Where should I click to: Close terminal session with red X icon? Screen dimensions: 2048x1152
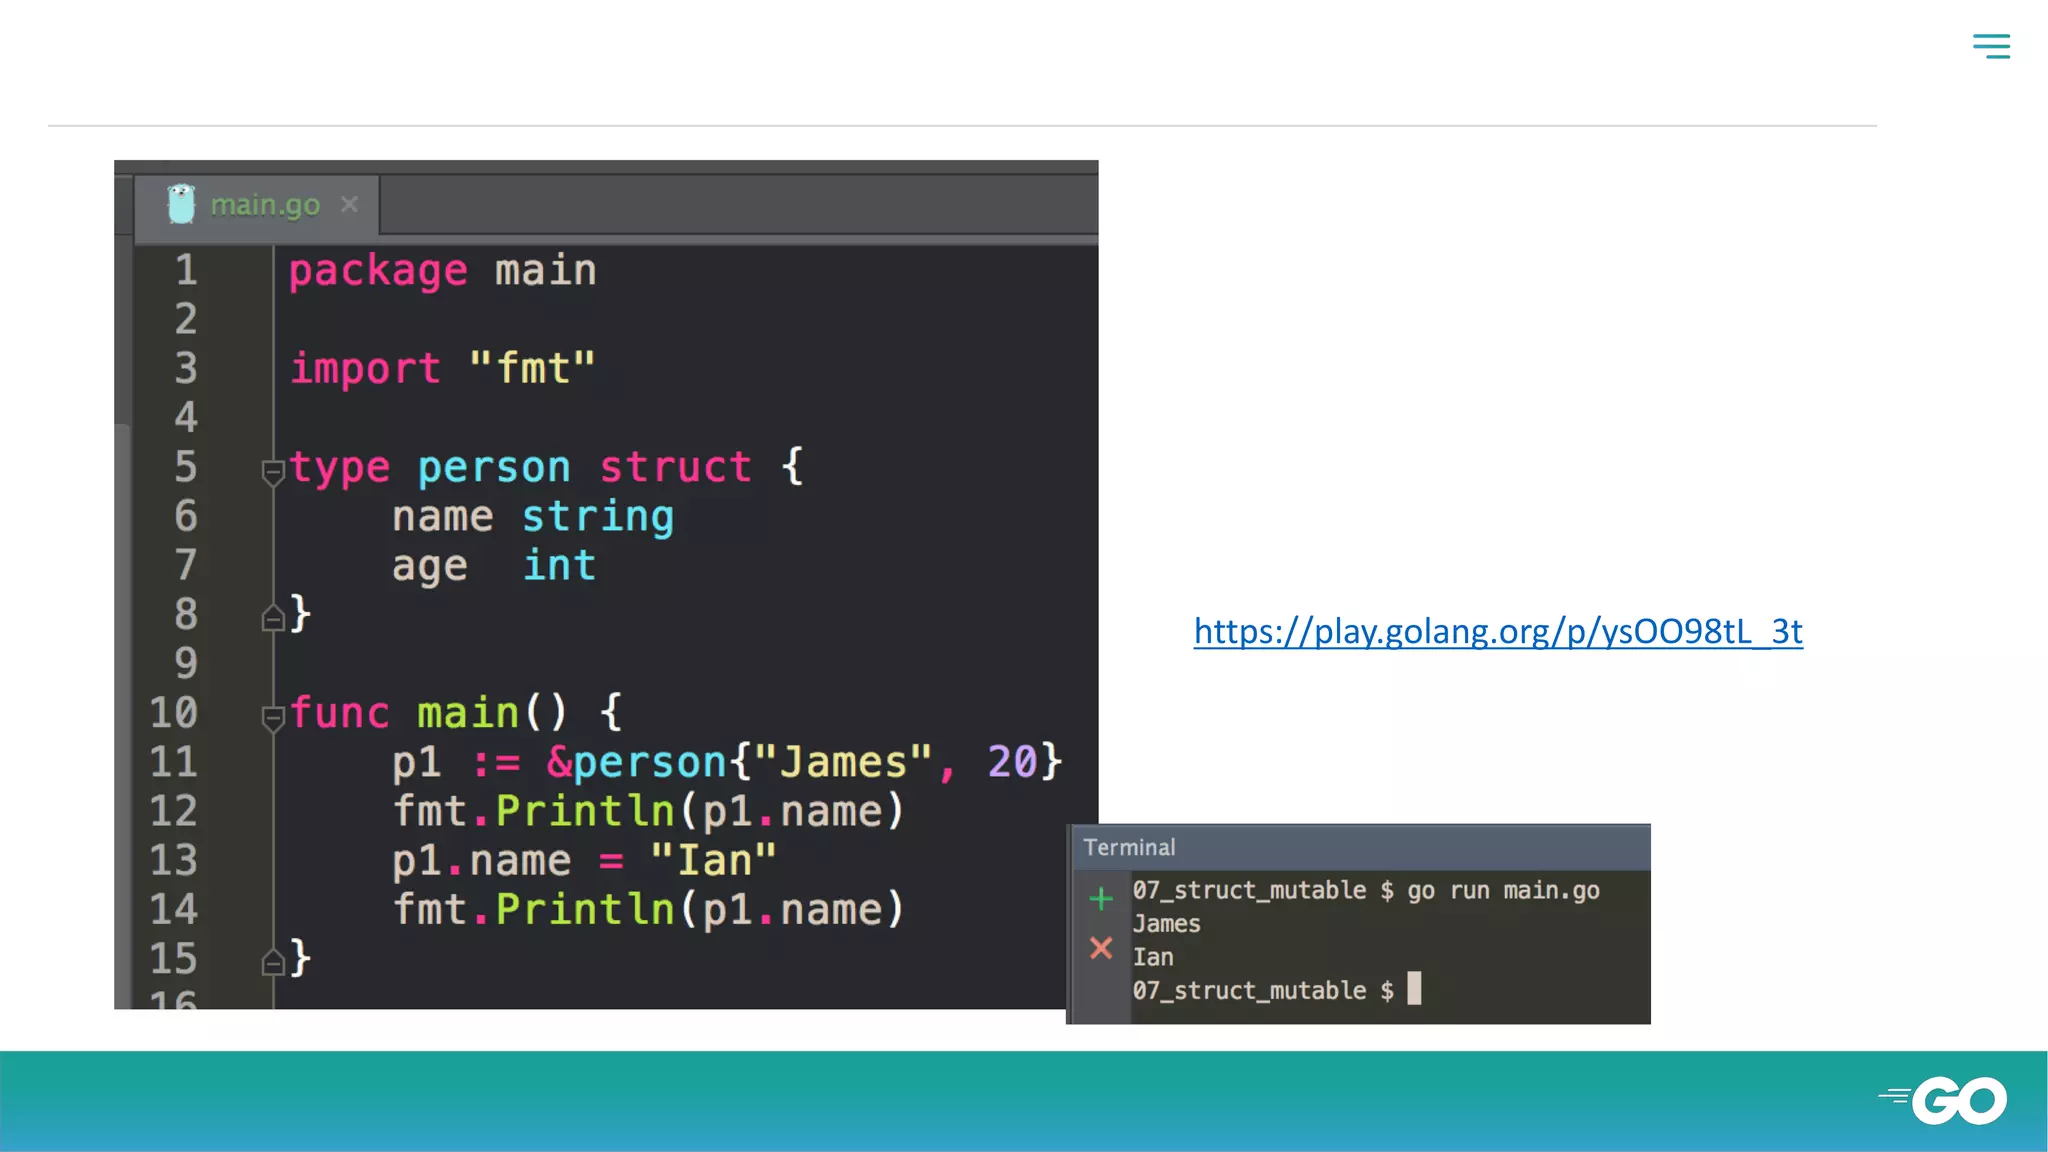pos(1101,948)
